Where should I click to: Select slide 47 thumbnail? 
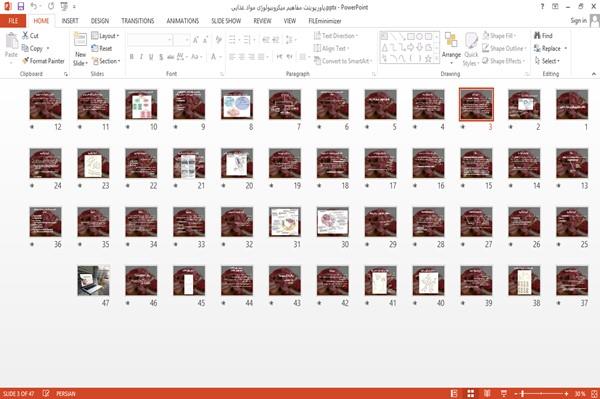[93, 281]
